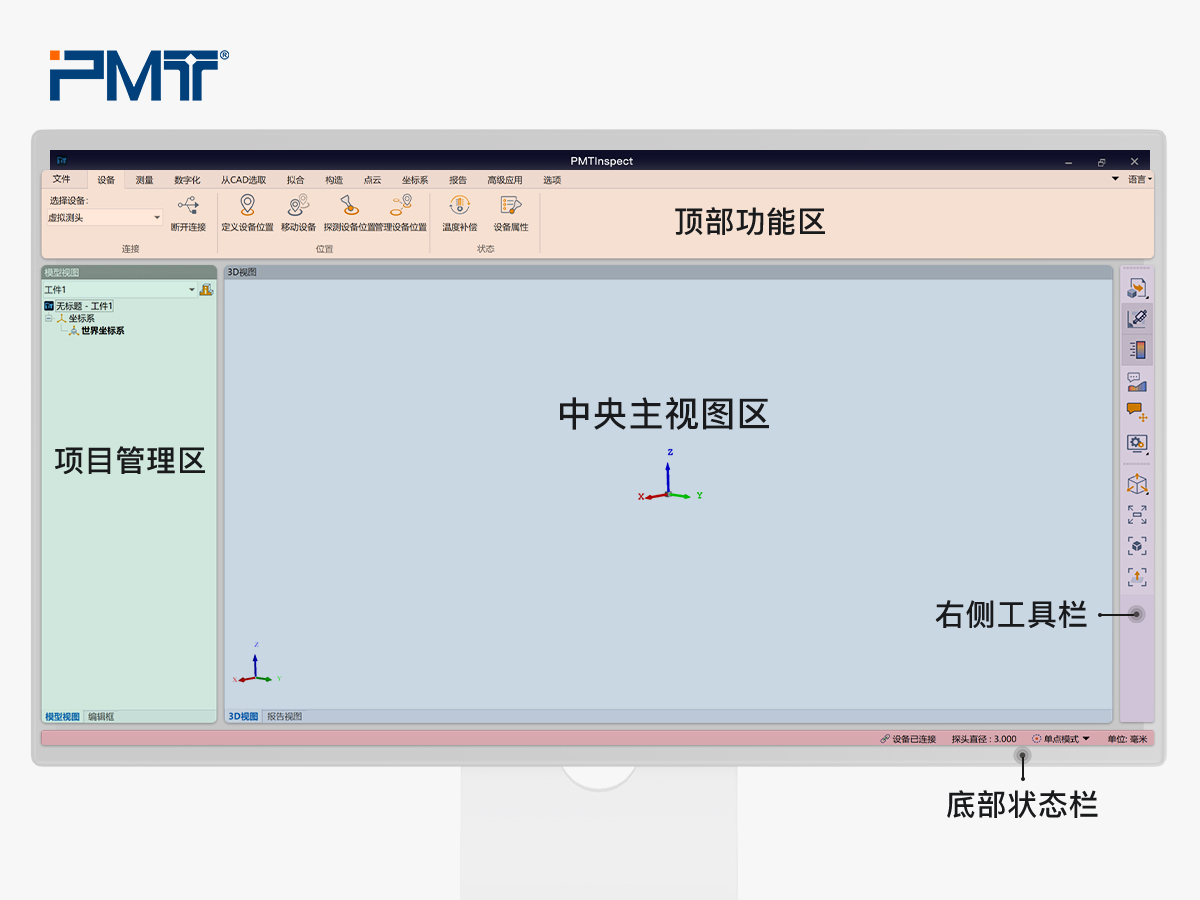The height and width of the screenshot is (900, 1200).
Task: Click the 管理设备位置 icon
Action: [x=402, y=205]
